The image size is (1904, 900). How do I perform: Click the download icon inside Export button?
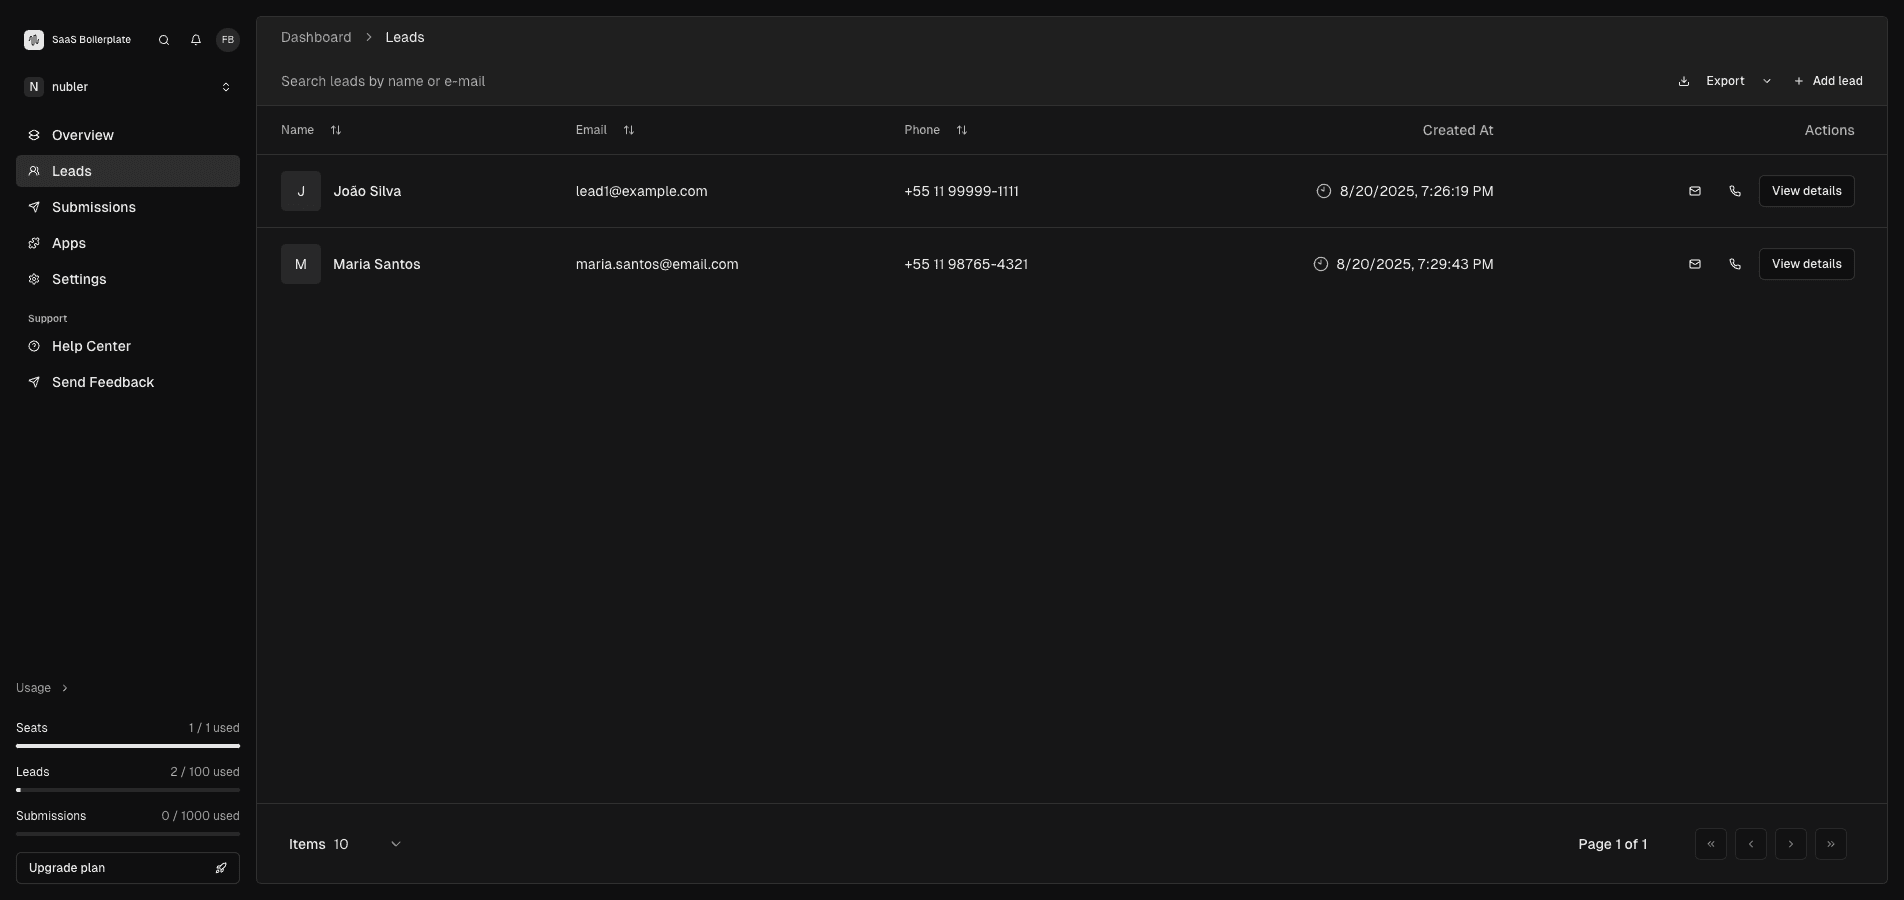(x=1684, y=81)
